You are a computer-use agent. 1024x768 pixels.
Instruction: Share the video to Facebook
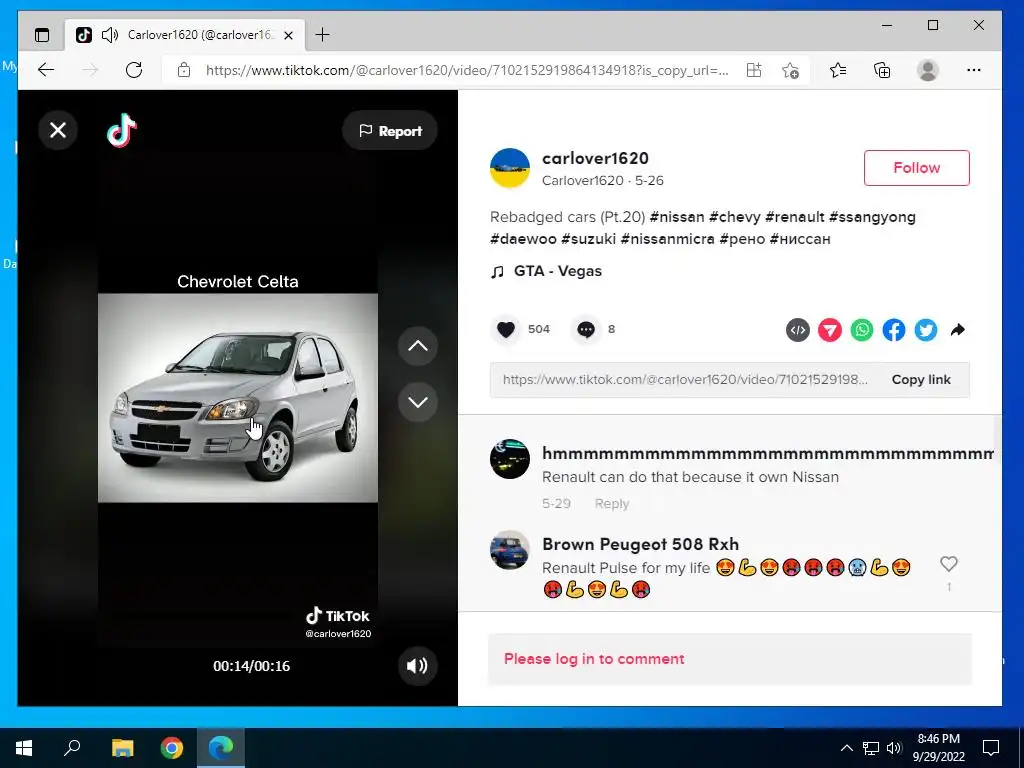click(x=893, y=330)
